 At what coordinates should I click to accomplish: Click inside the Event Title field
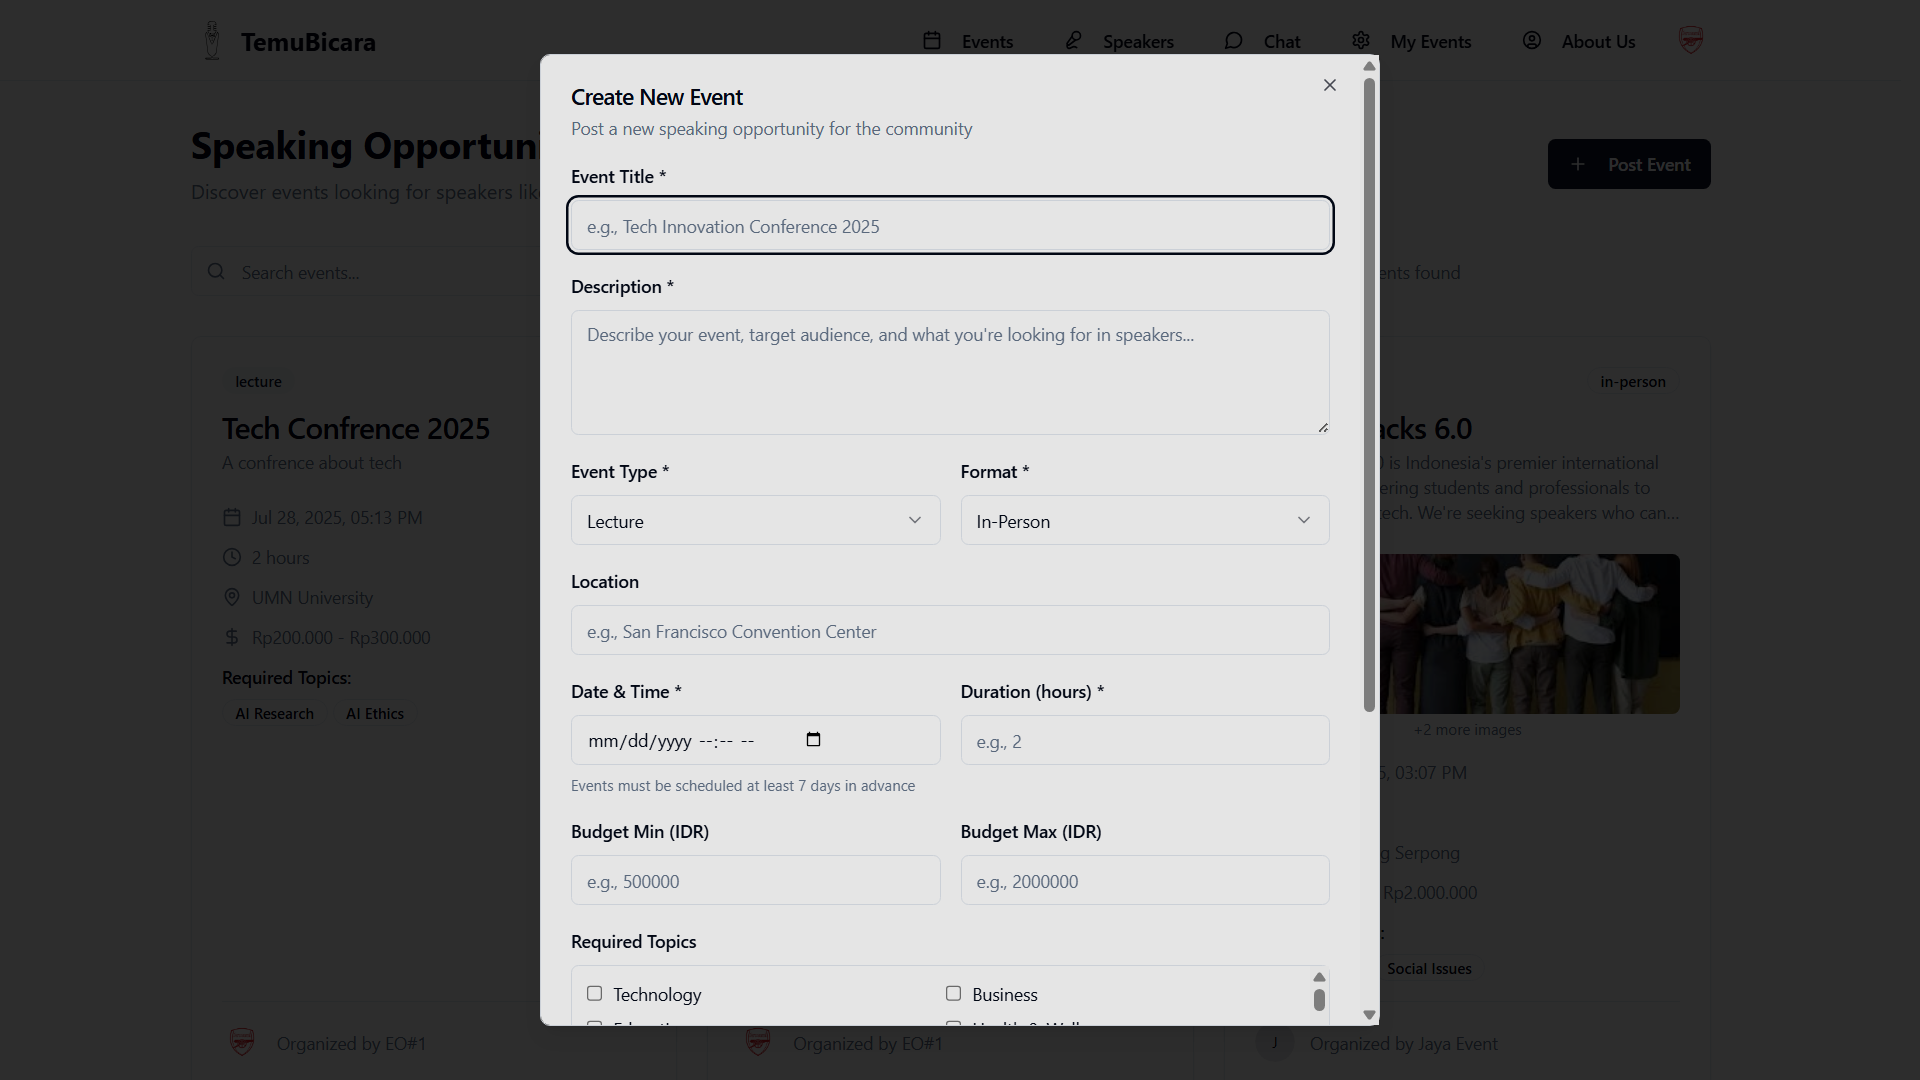click(x=949, y=226)
